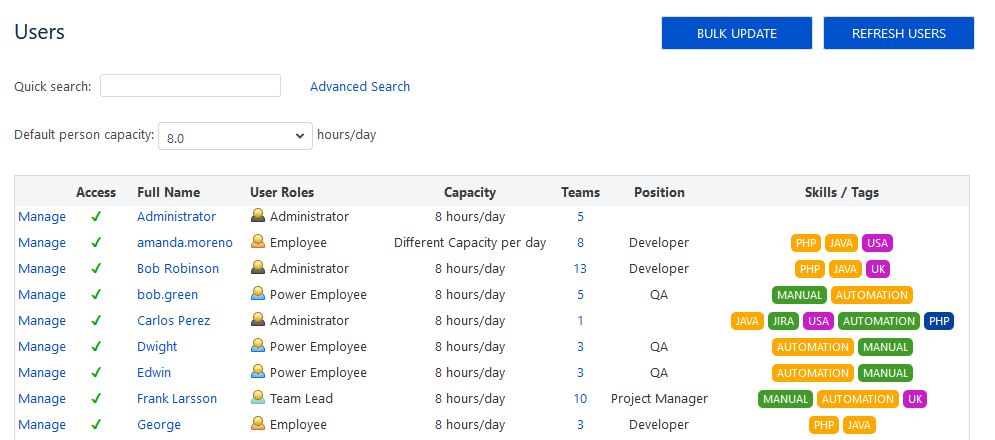Click the green JIRA tag in Carlos Perez row

pyautogui.click(x=784, y=321)
